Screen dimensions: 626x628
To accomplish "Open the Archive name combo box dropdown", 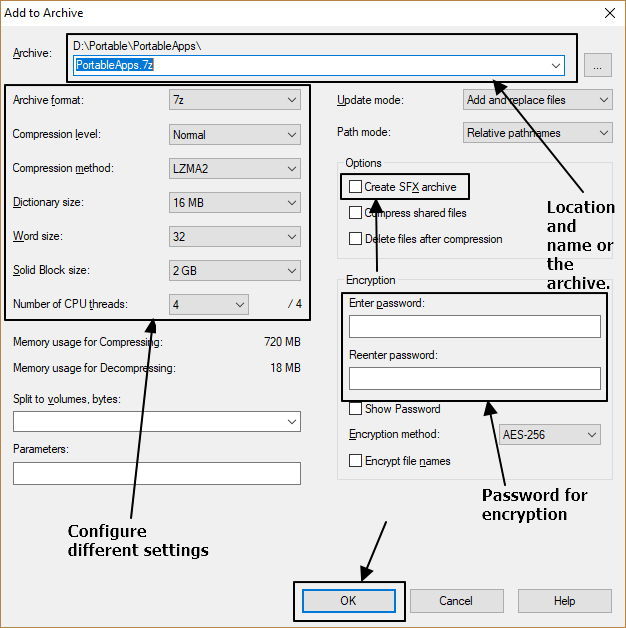I will pyautogui.click(x=556, y=65).
